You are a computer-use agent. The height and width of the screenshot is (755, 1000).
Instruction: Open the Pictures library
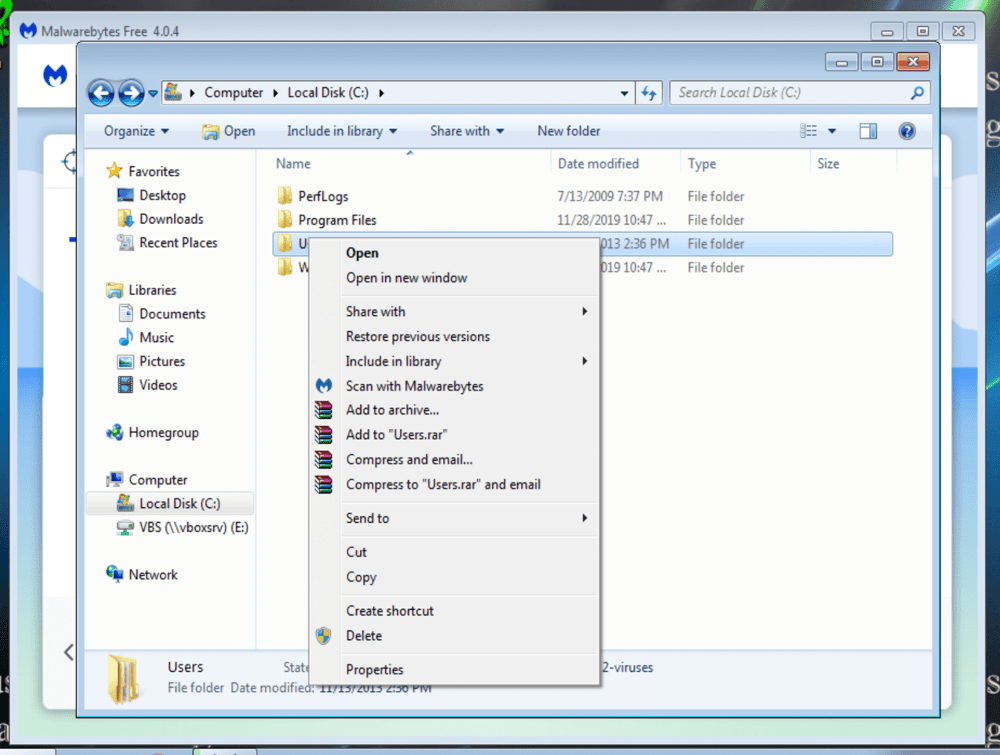point(151,362)
